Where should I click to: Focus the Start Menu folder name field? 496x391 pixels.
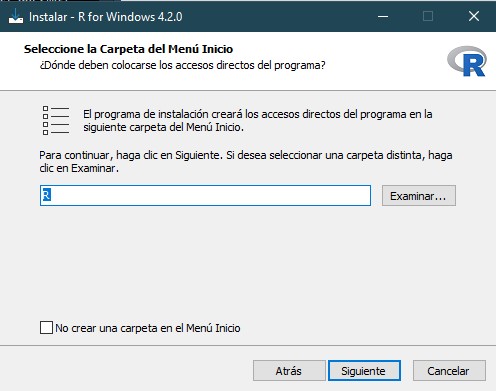(205, 195)
